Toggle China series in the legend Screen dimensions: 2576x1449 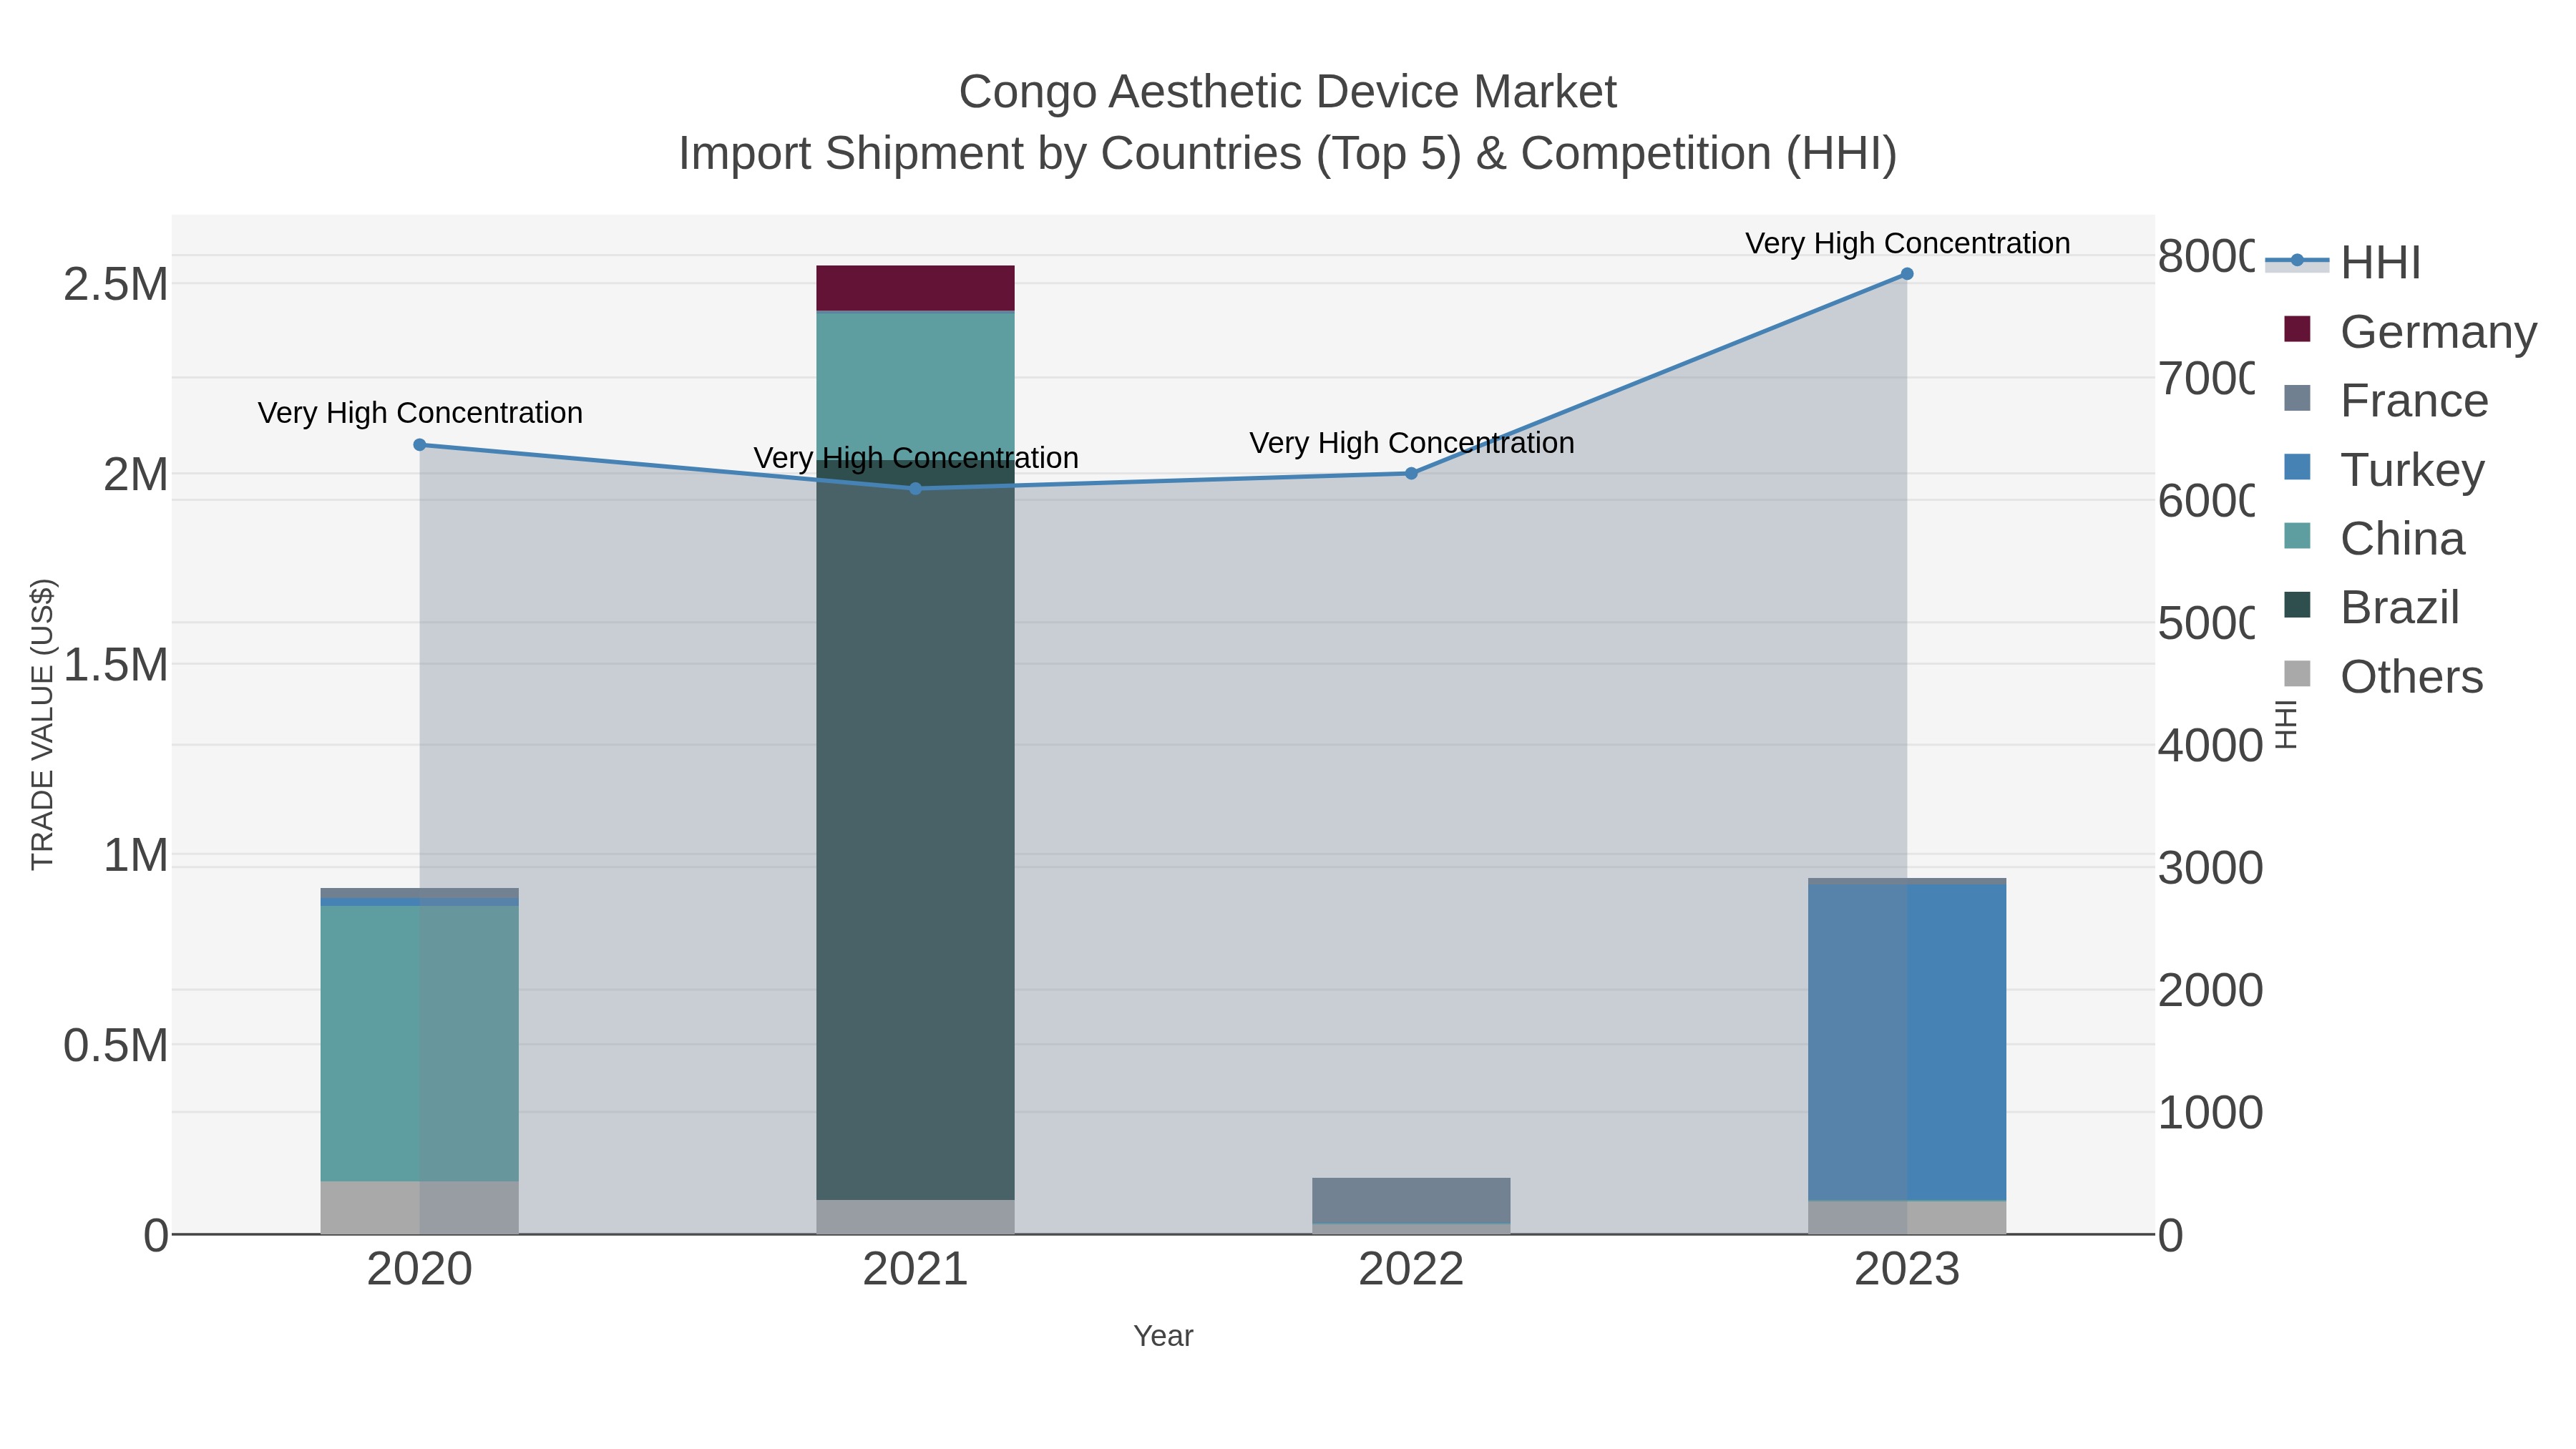[2374, 538]
